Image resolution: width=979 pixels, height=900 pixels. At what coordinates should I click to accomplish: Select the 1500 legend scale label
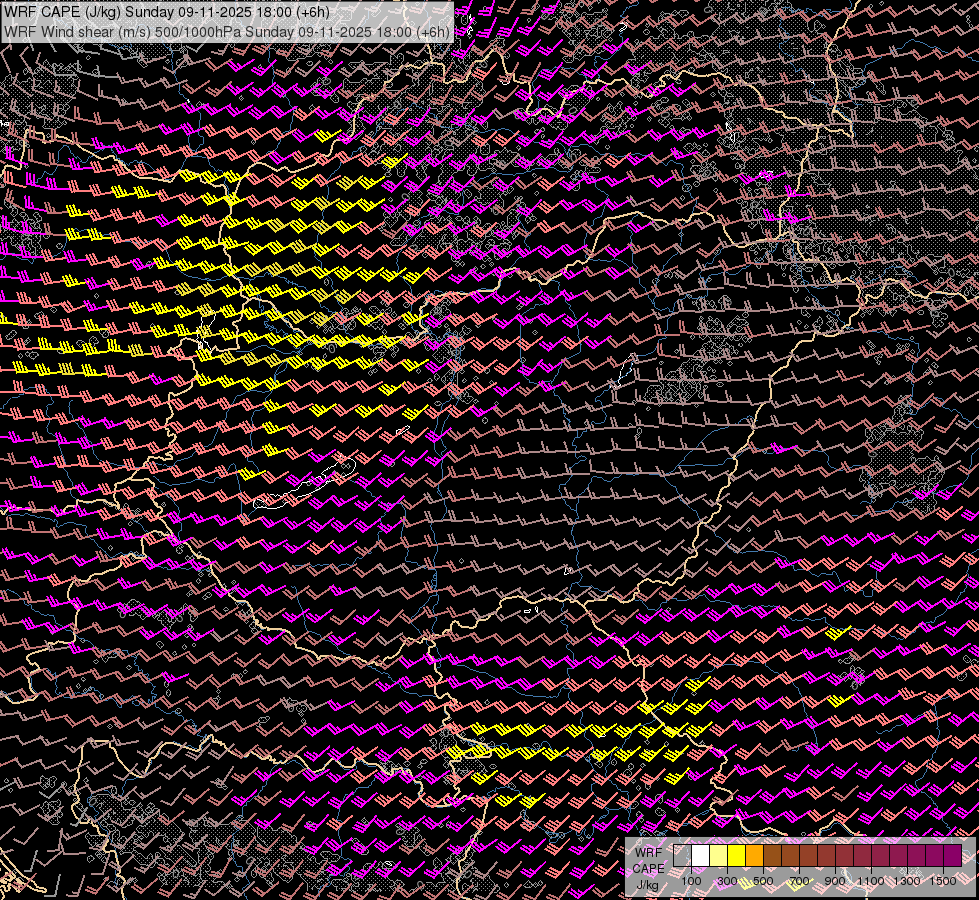(943, 881)
